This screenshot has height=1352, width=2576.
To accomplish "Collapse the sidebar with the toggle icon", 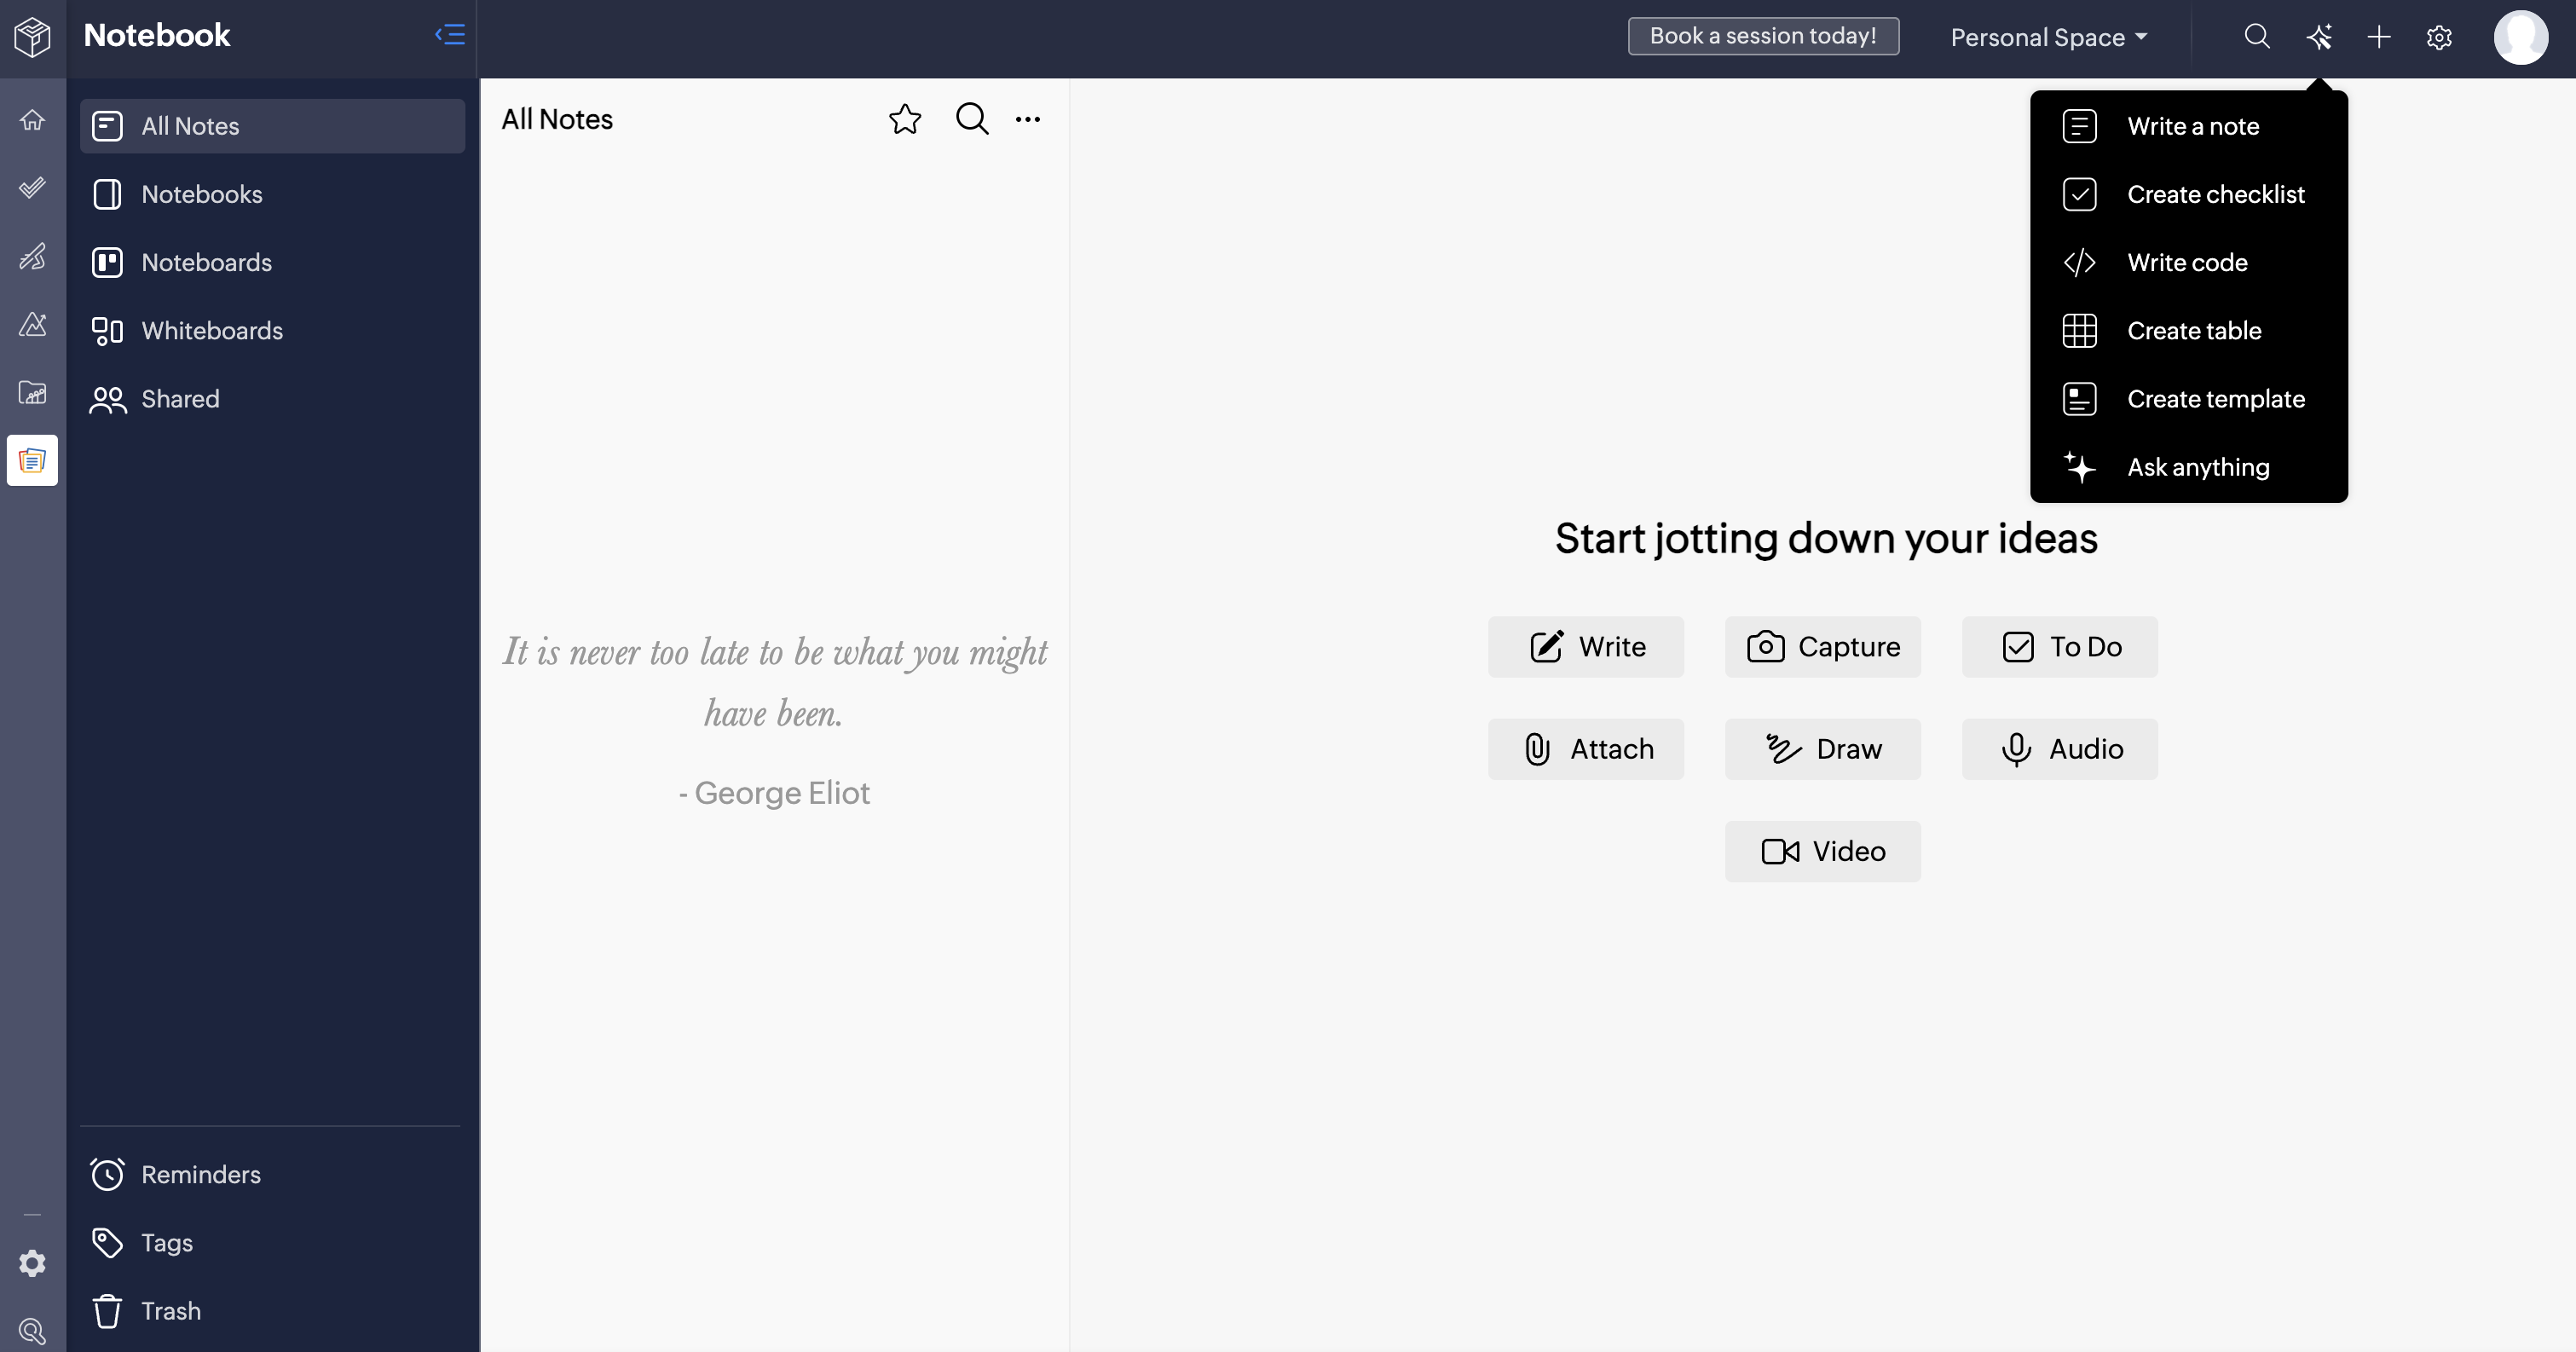I will tap(449, 35).
